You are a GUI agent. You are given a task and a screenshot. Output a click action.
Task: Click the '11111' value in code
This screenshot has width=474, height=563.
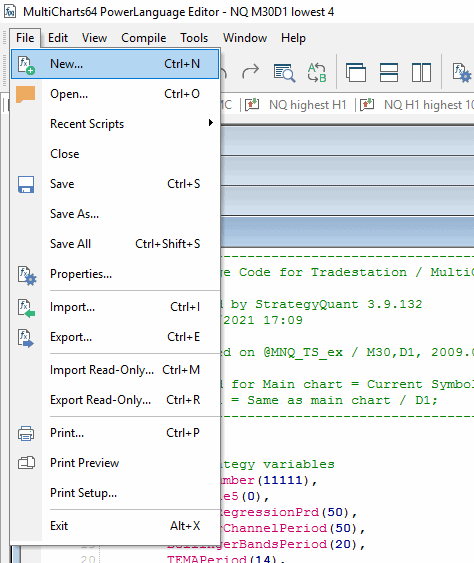coord(283,480)
